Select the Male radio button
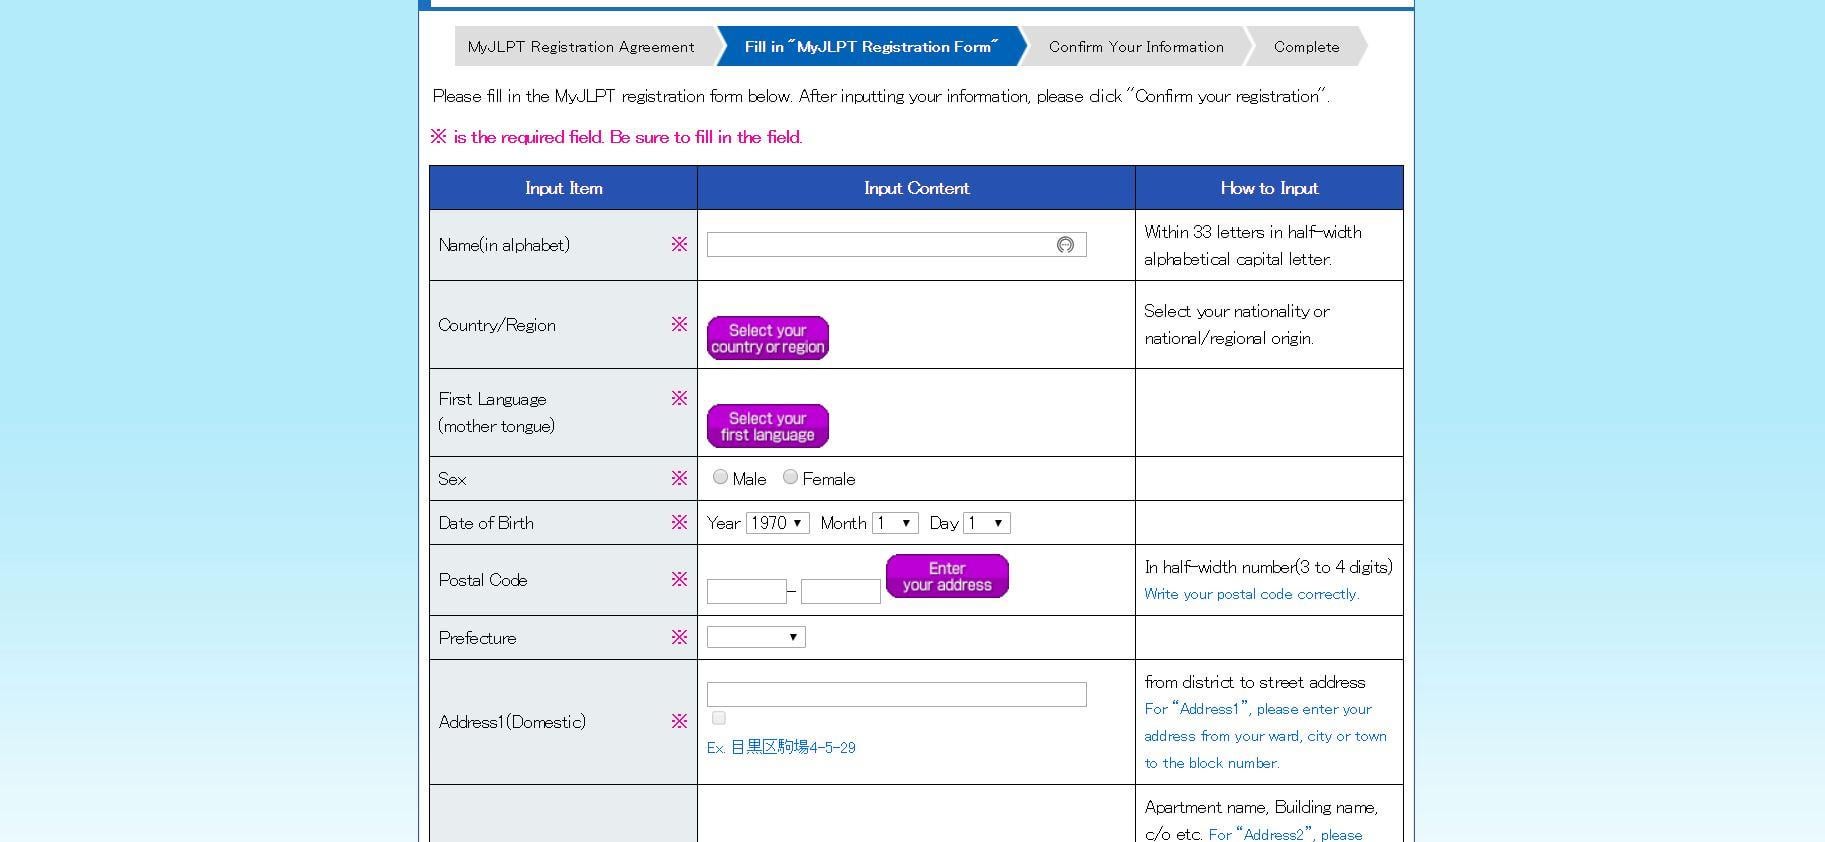The width and height of the screenshot is (1825, 842). (720, 477)
